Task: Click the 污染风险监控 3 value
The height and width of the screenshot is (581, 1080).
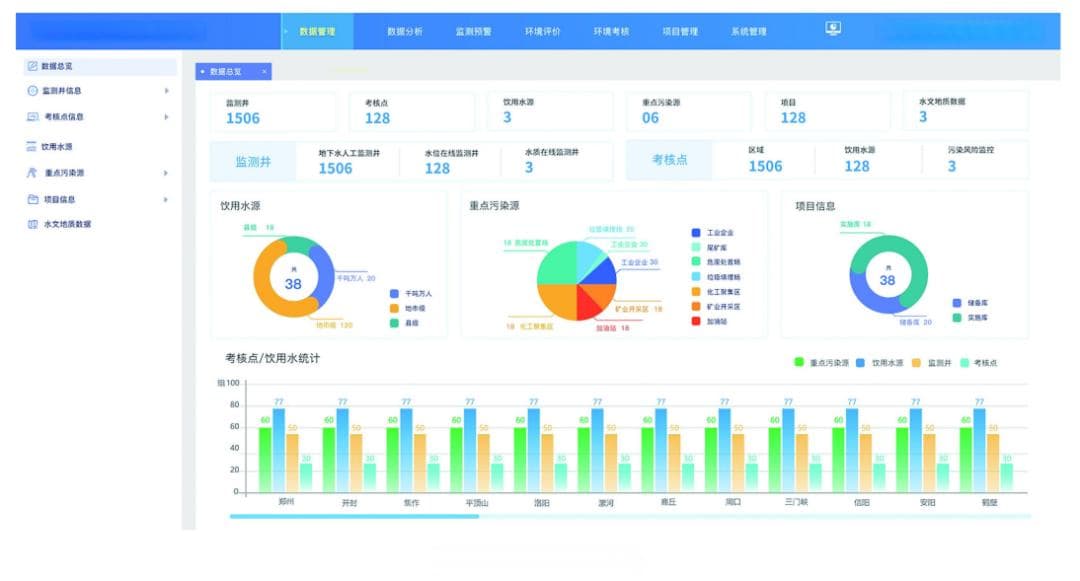Action: [952, 167]
